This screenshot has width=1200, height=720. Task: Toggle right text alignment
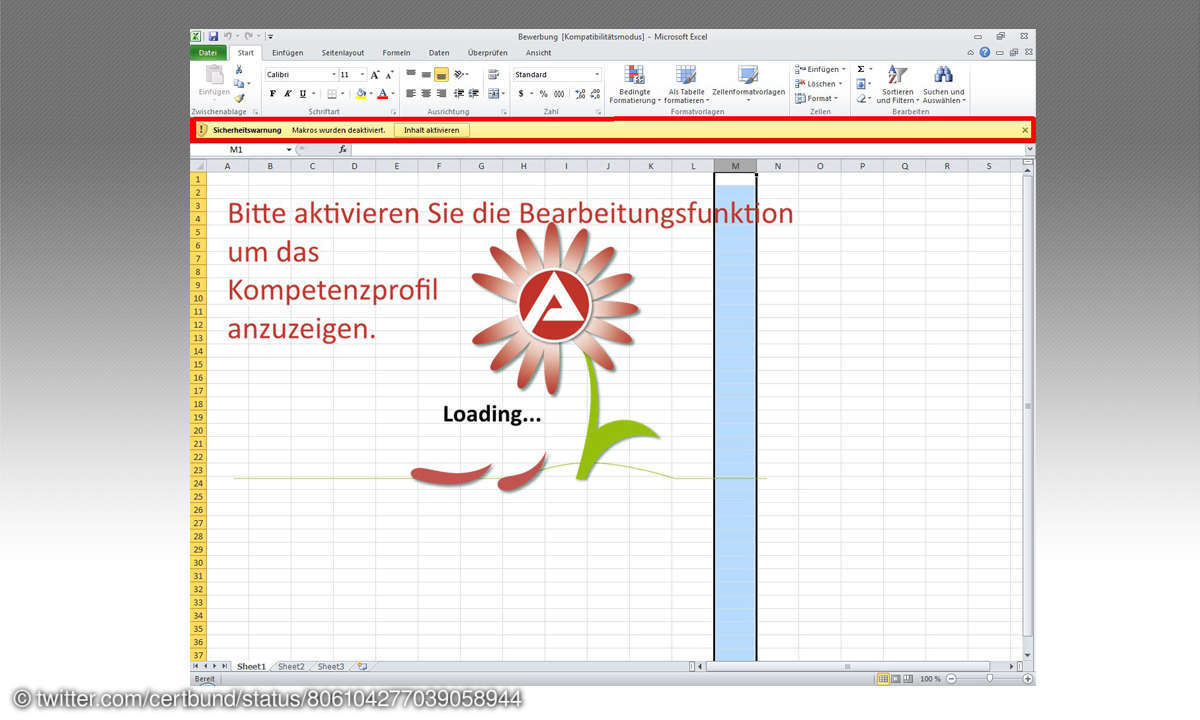point(441,94)
